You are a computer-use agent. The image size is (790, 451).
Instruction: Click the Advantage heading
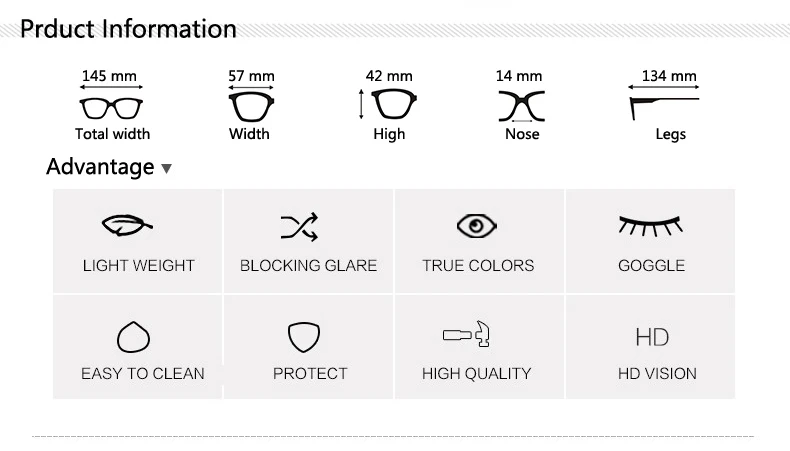[100, 167]
